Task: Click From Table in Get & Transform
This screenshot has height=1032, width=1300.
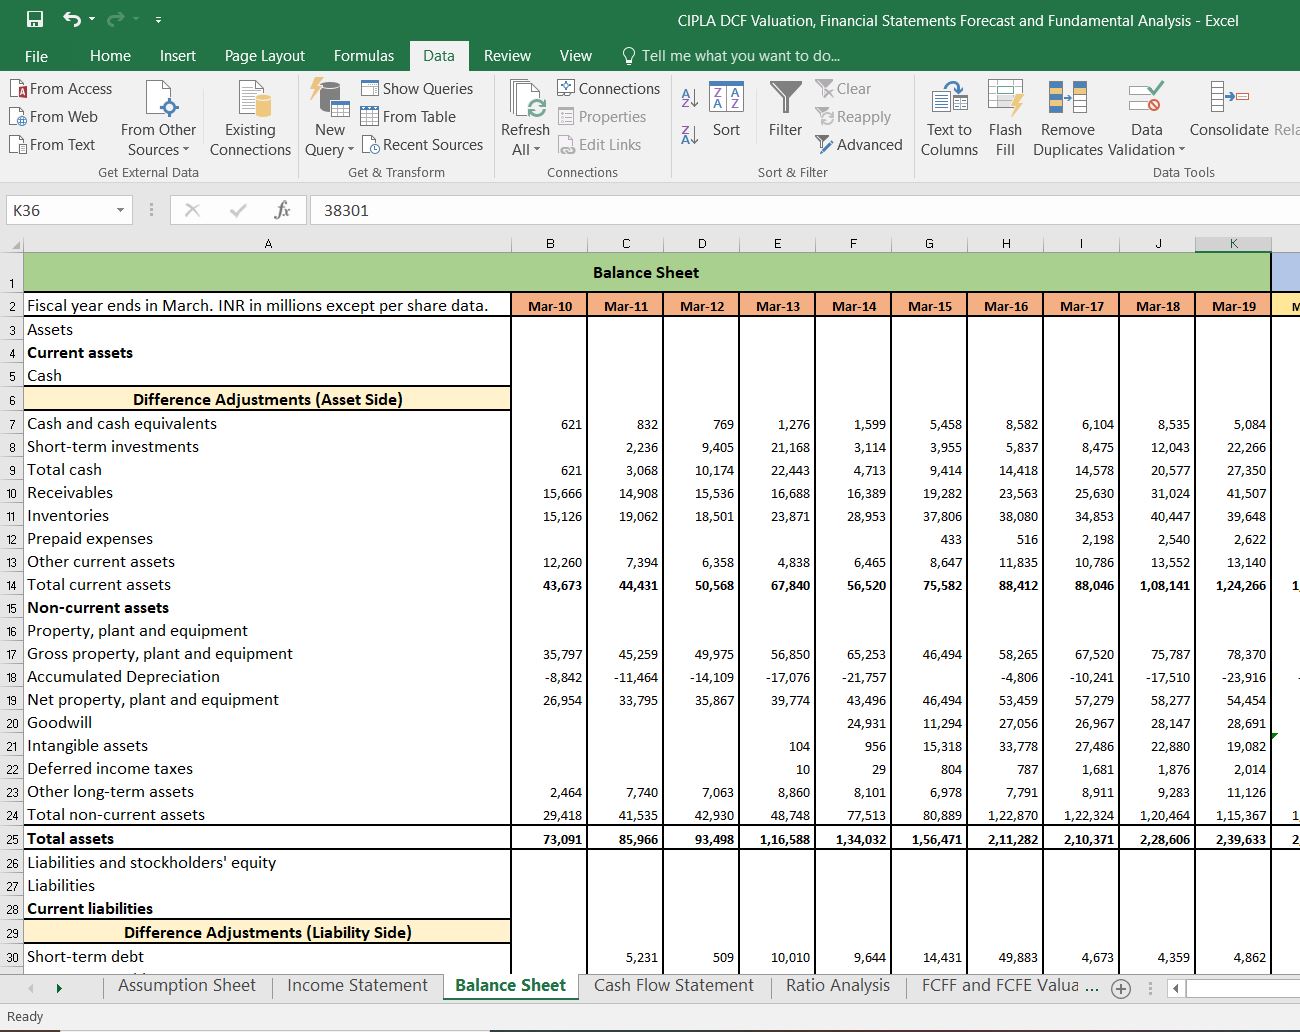Action: (x=408, y=117)
